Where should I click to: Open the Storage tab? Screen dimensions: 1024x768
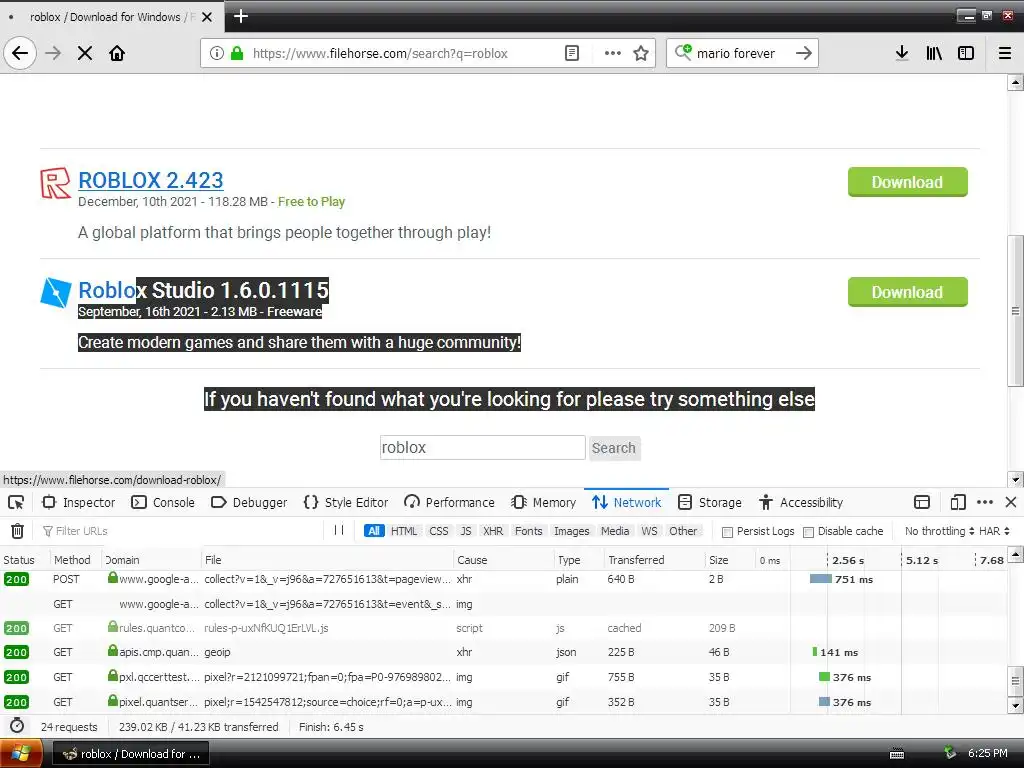(710, 502)
